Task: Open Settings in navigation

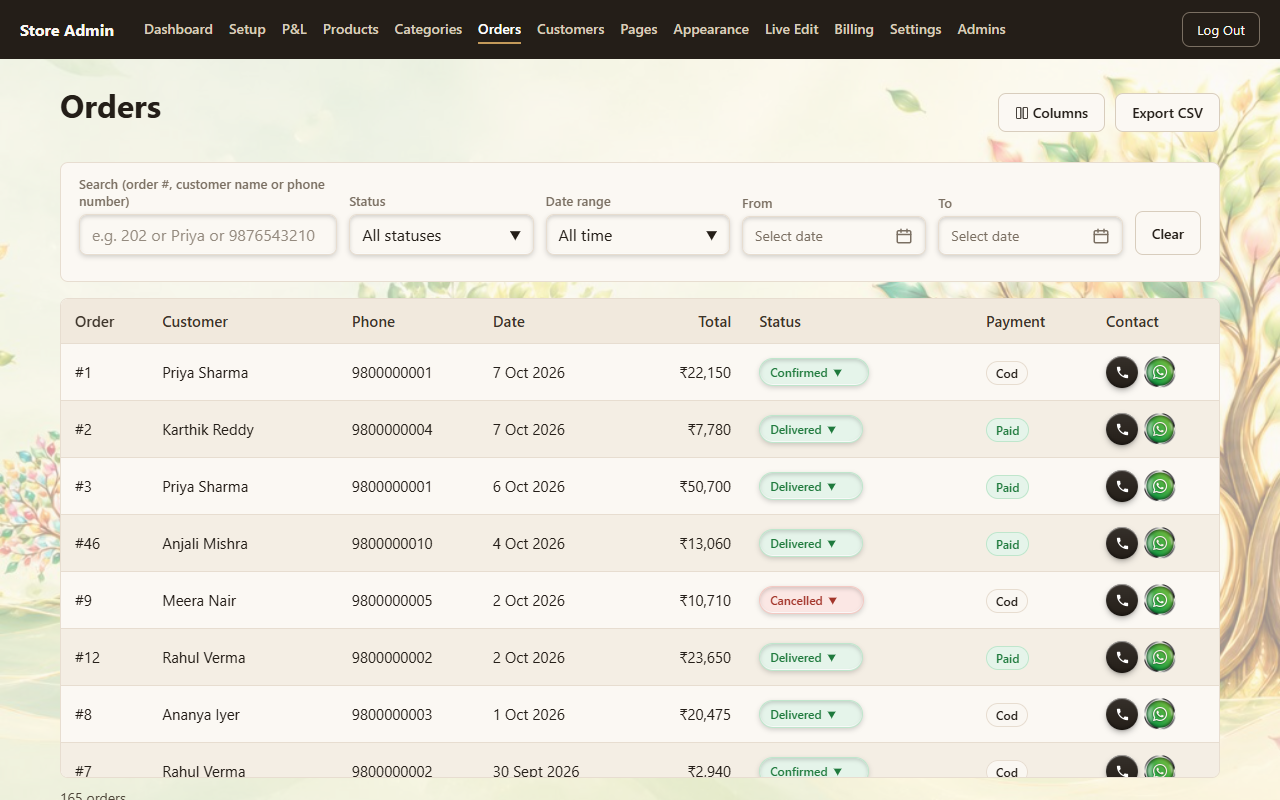Action: tap(915, 30)
